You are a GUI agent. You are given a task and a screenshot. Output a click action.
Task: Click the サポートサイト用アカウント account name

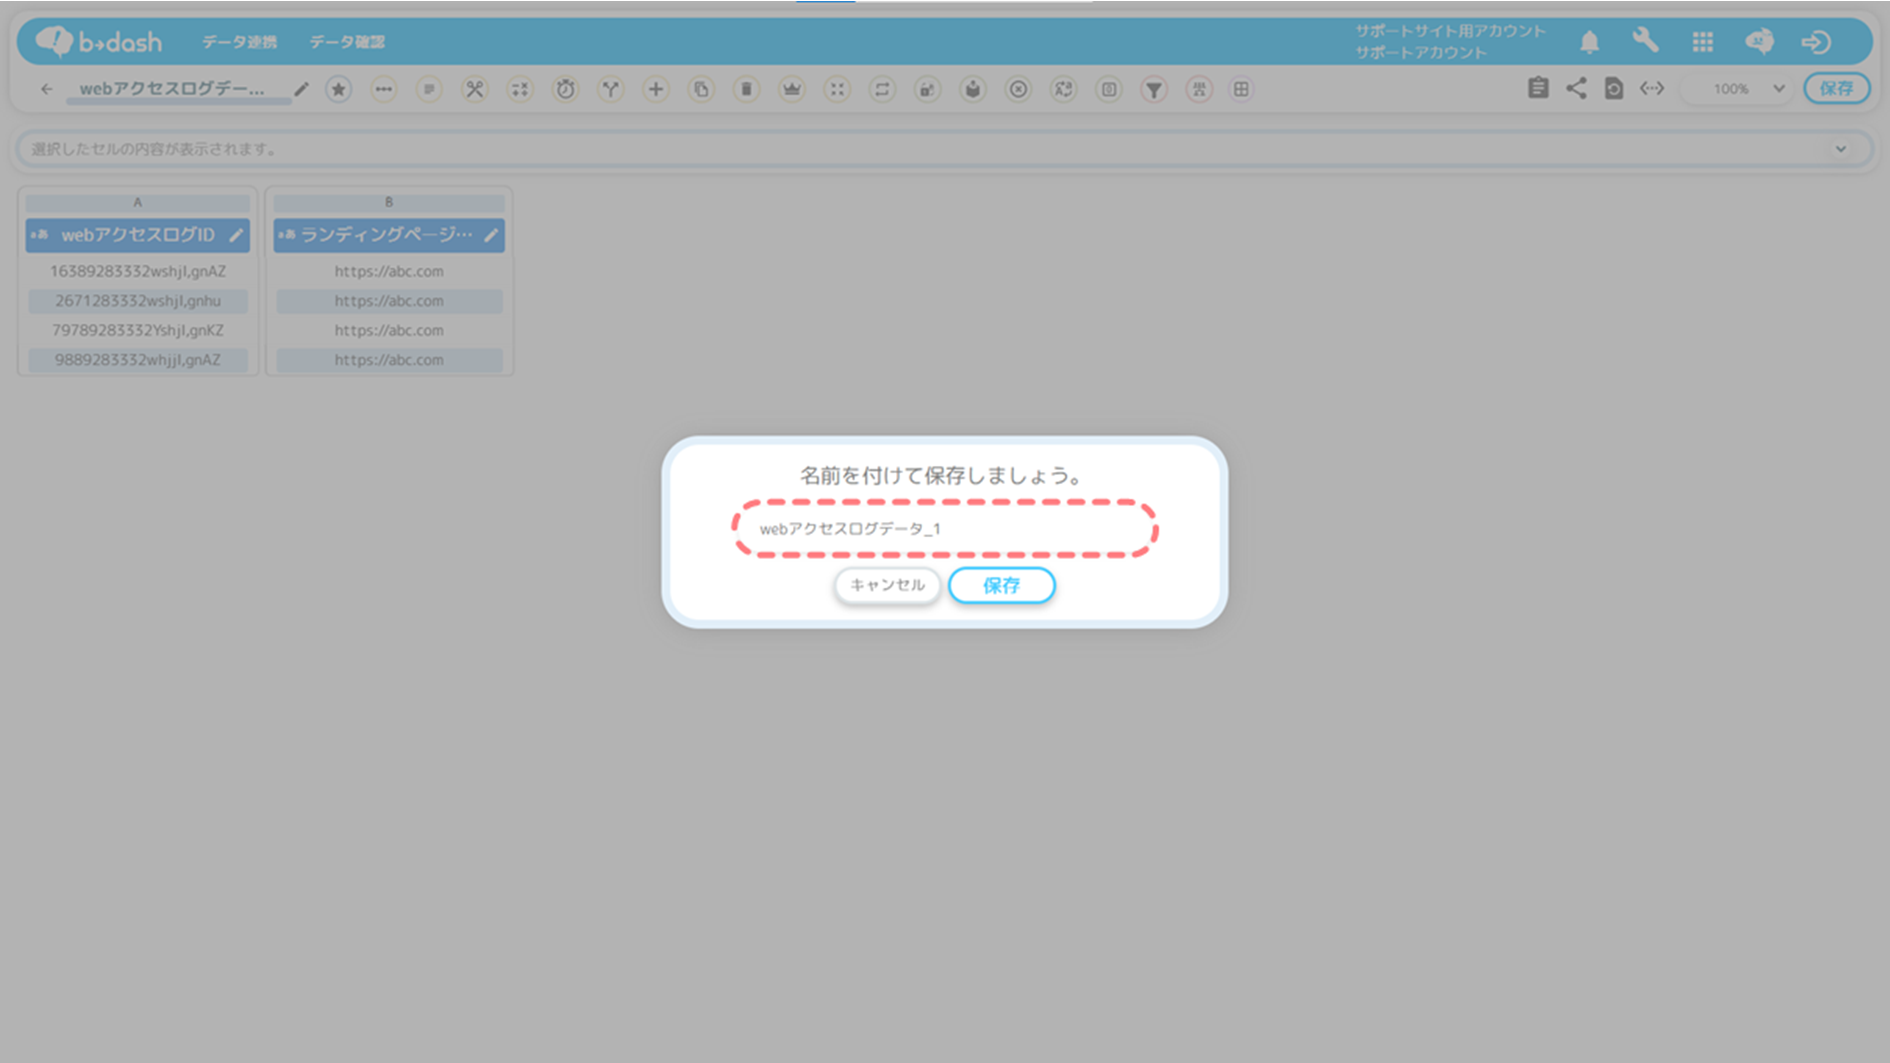(x=1450, y=31)
